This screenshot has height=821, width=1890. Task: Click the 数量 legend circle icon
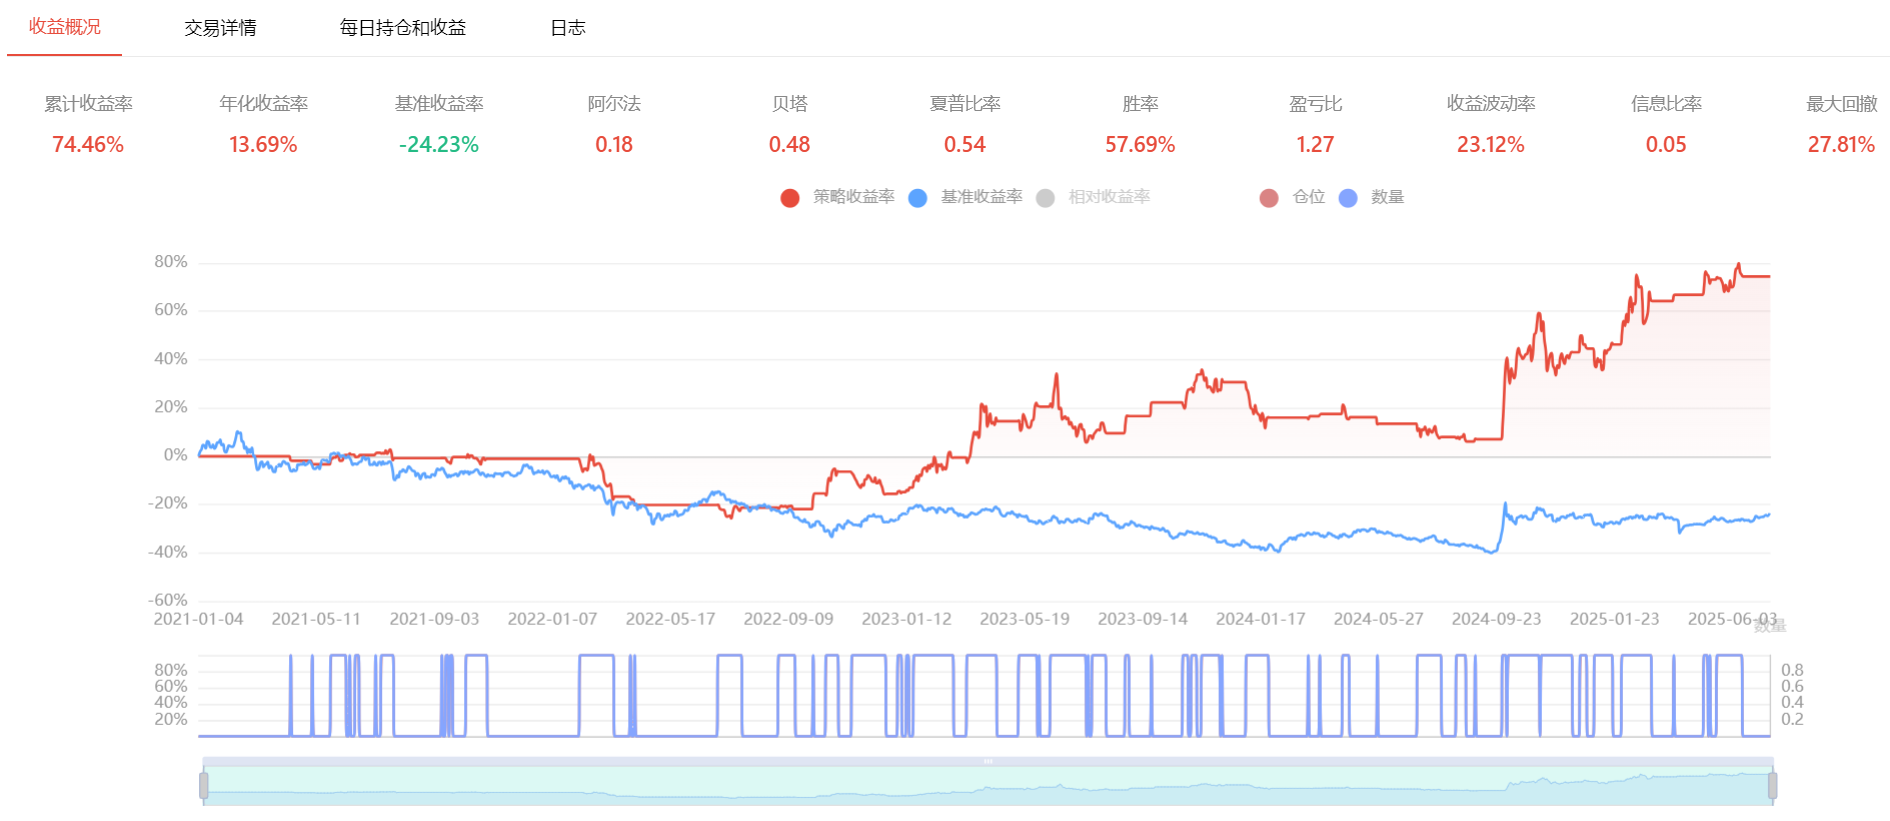coord(1348,198)
